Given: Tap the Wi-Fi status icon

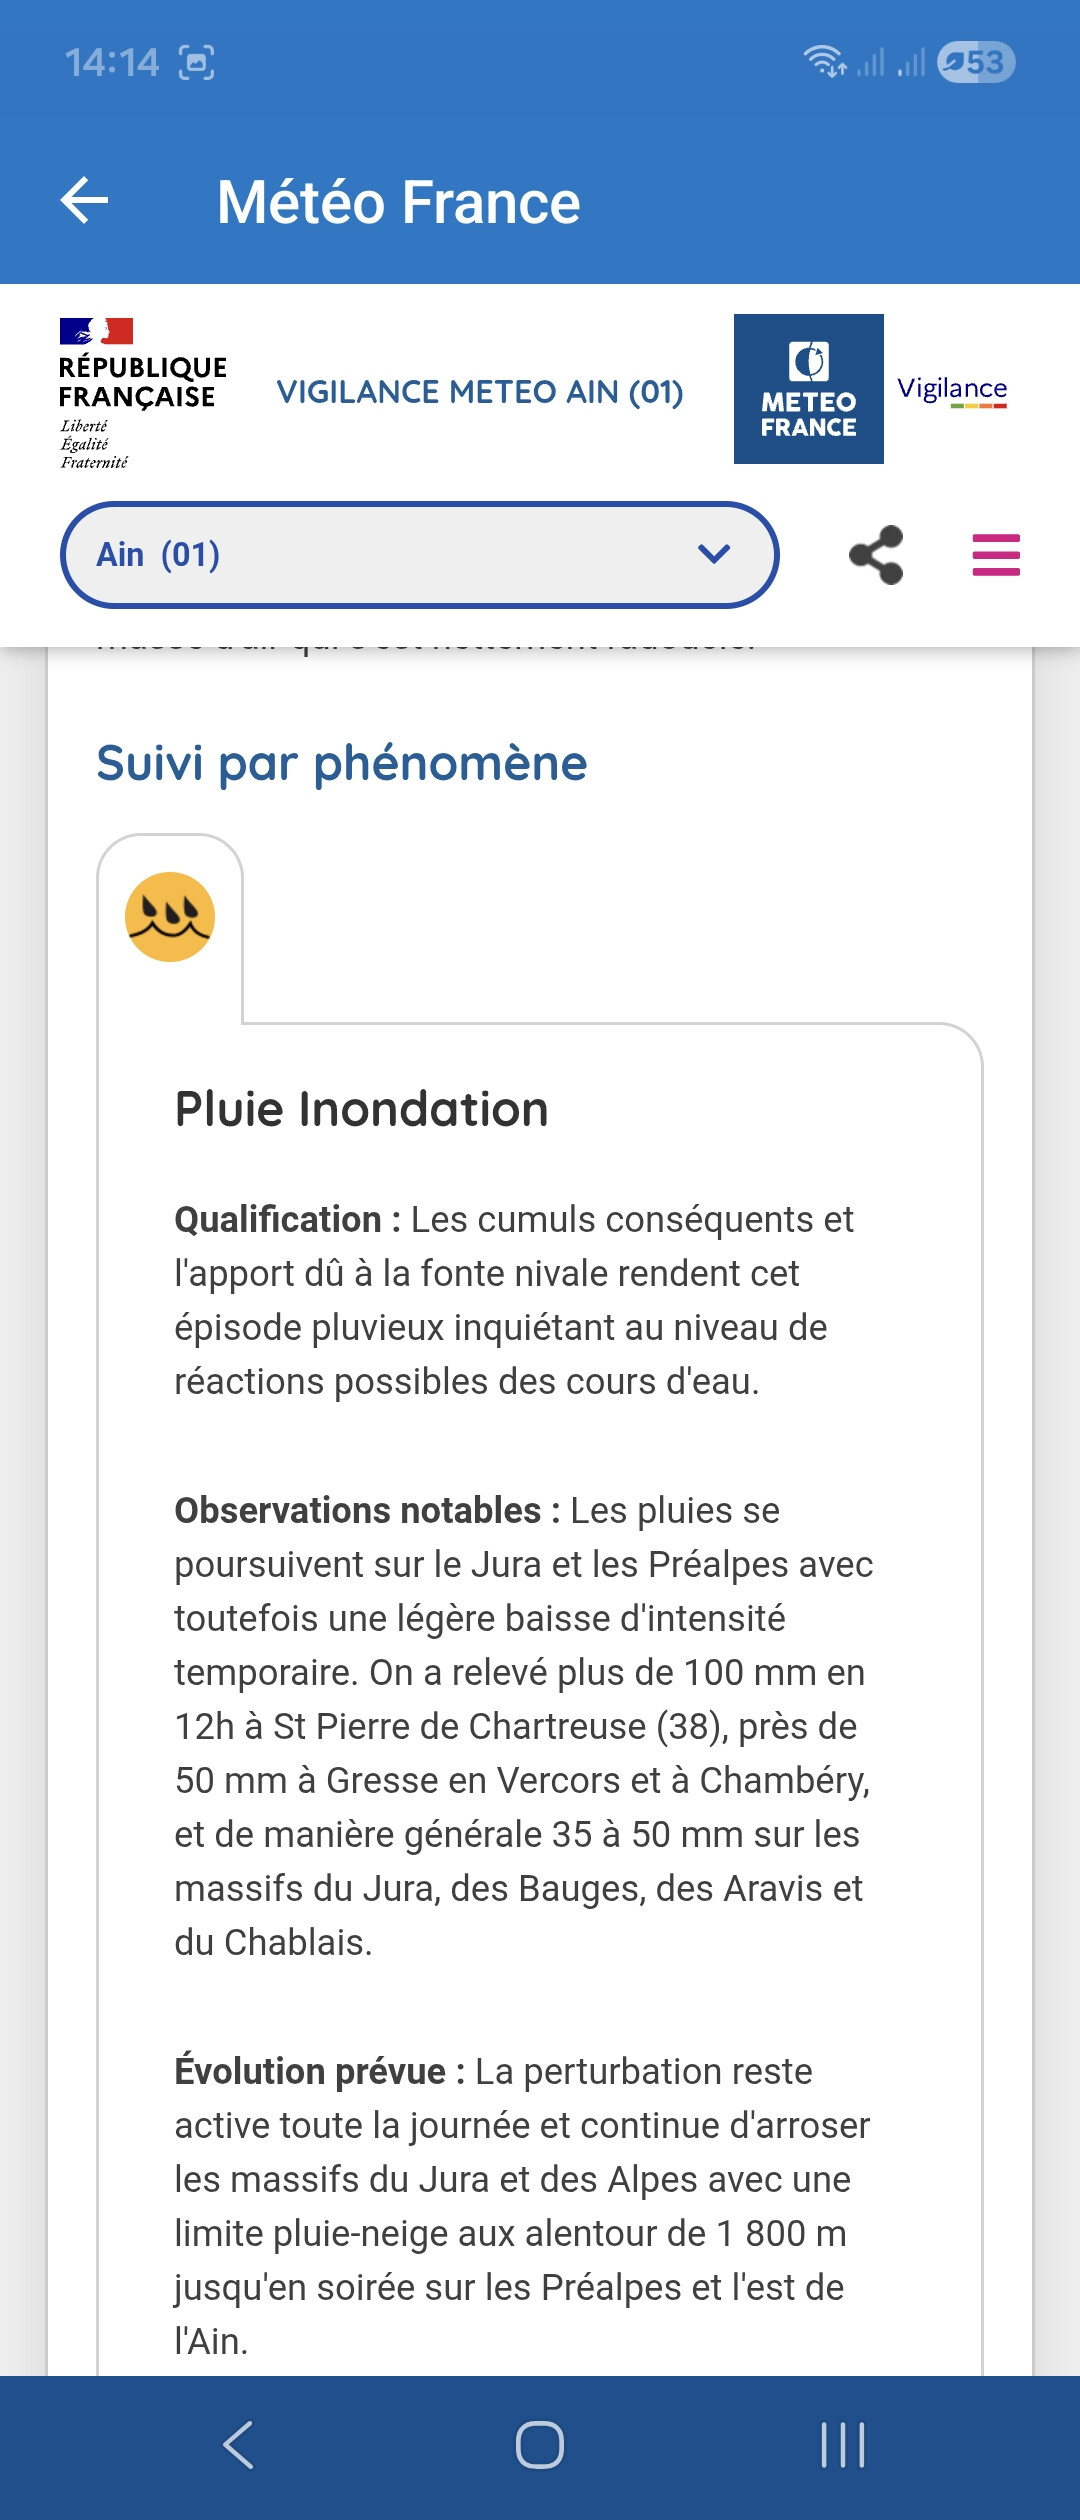Looking at the screenshot, I should point(824,62).
